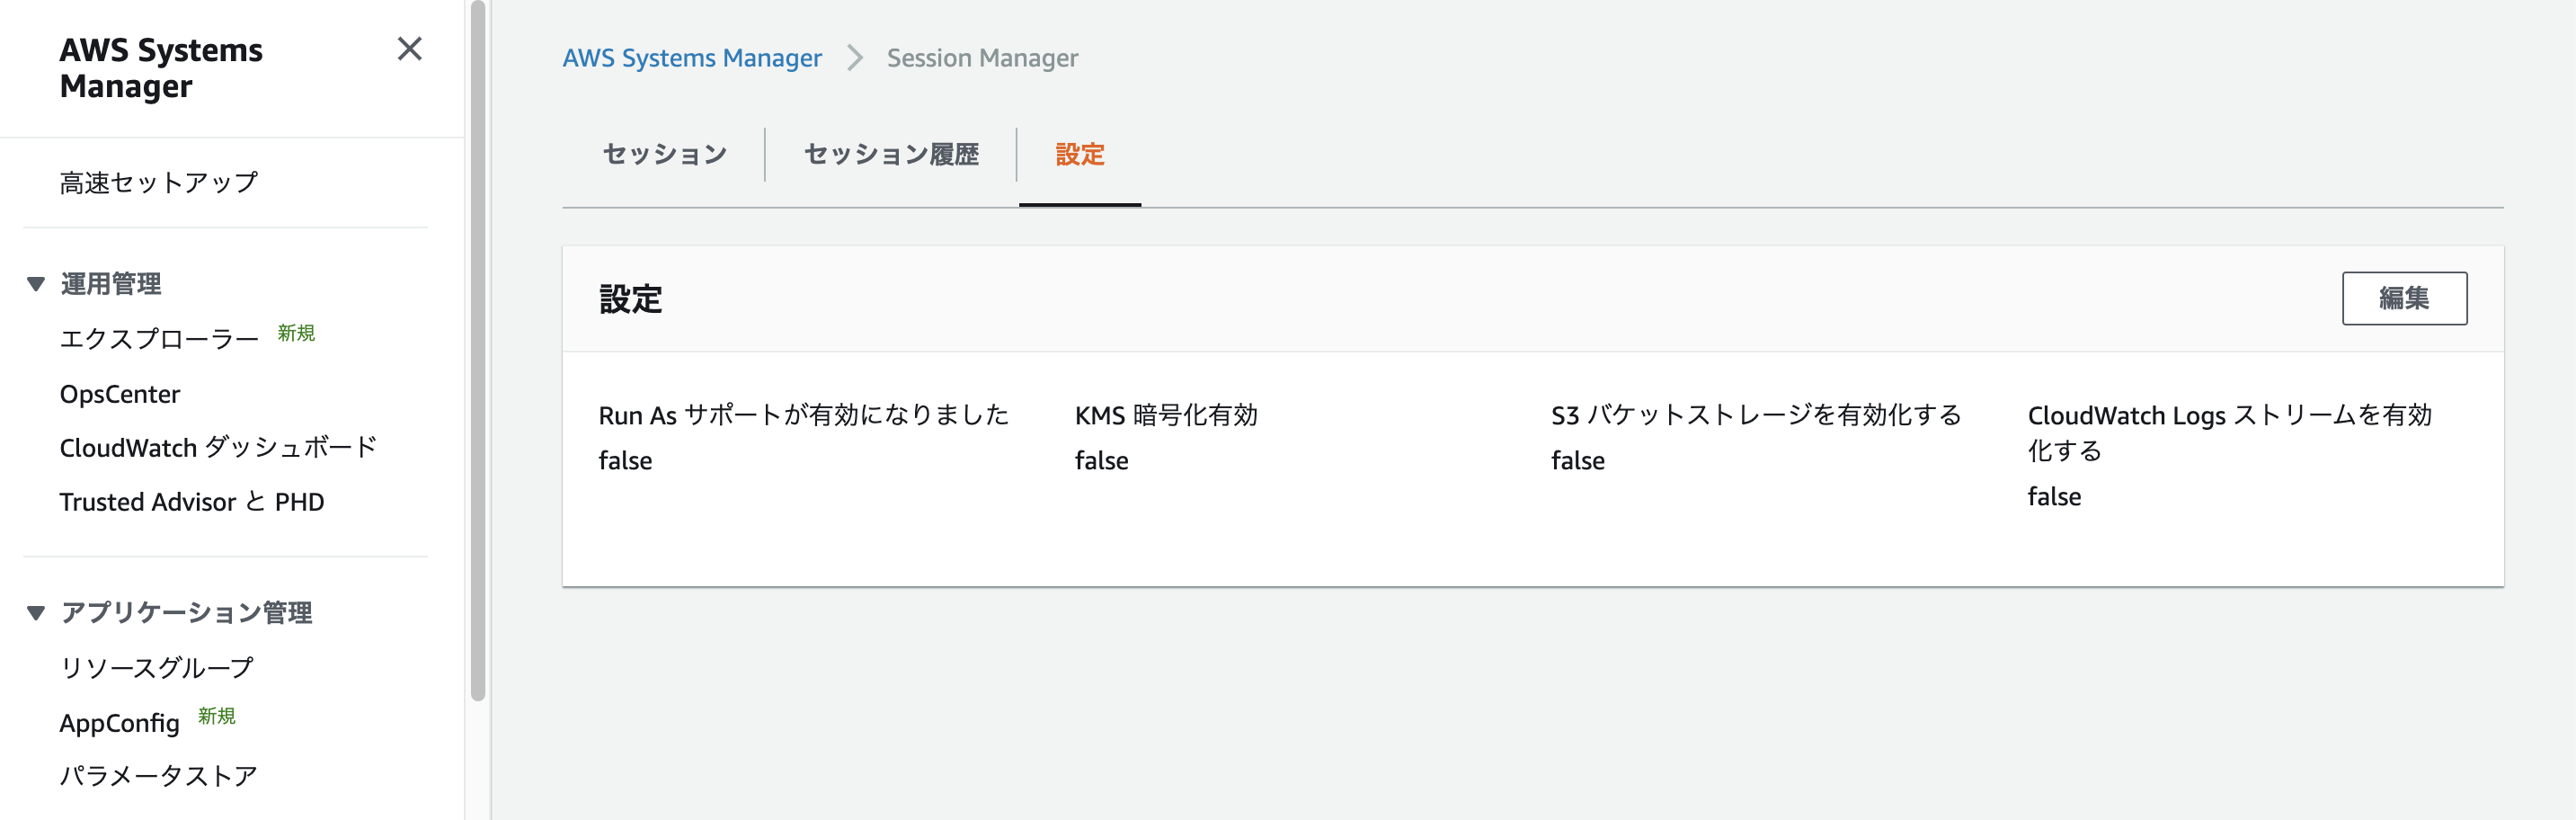
Task: Click the Session Manager breadcrumb
Action: (982, 58)
